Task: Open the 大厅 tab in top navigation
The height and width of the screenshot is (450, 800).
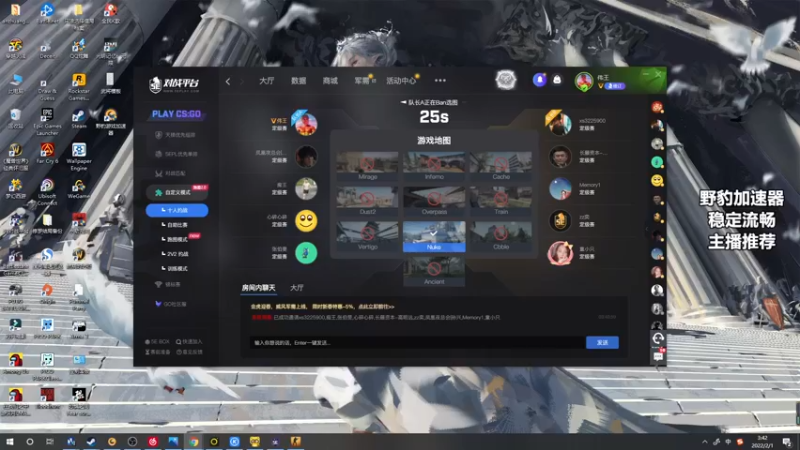Action: (x=266, y=81)
